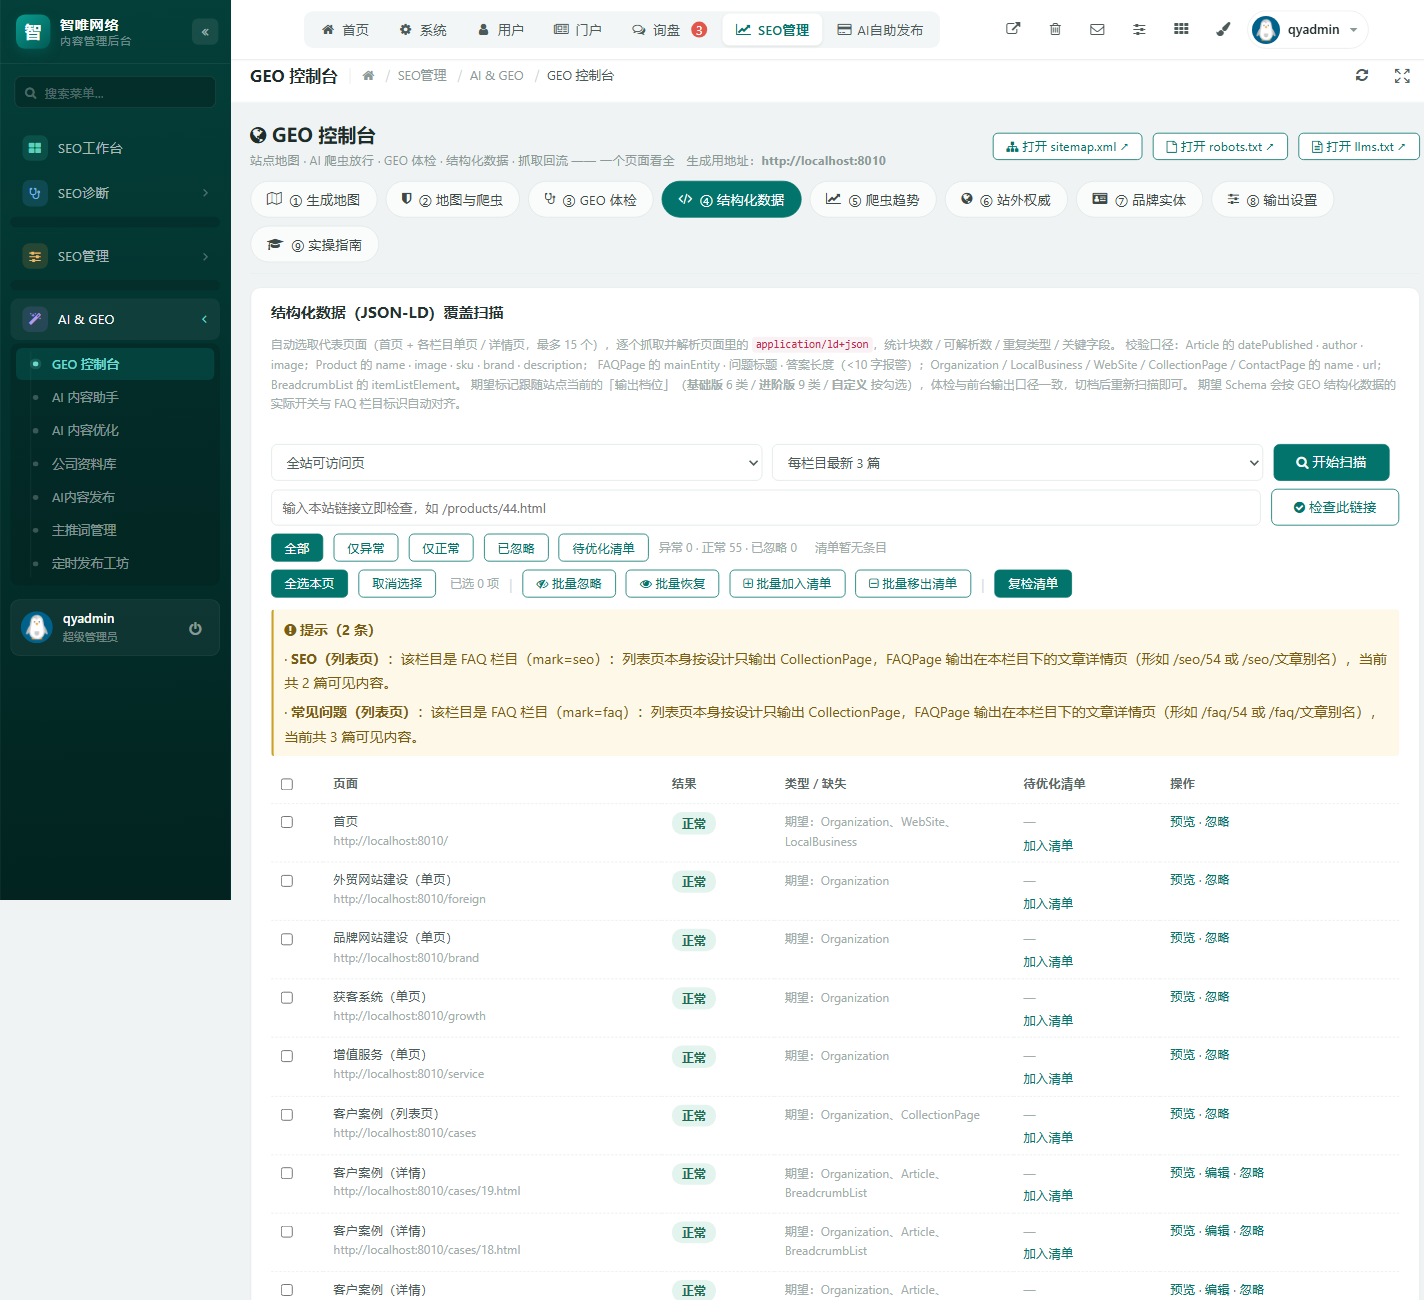
Task: Click the SEO诊断 stethoscope icon
Action: click(x=35, y=193)
